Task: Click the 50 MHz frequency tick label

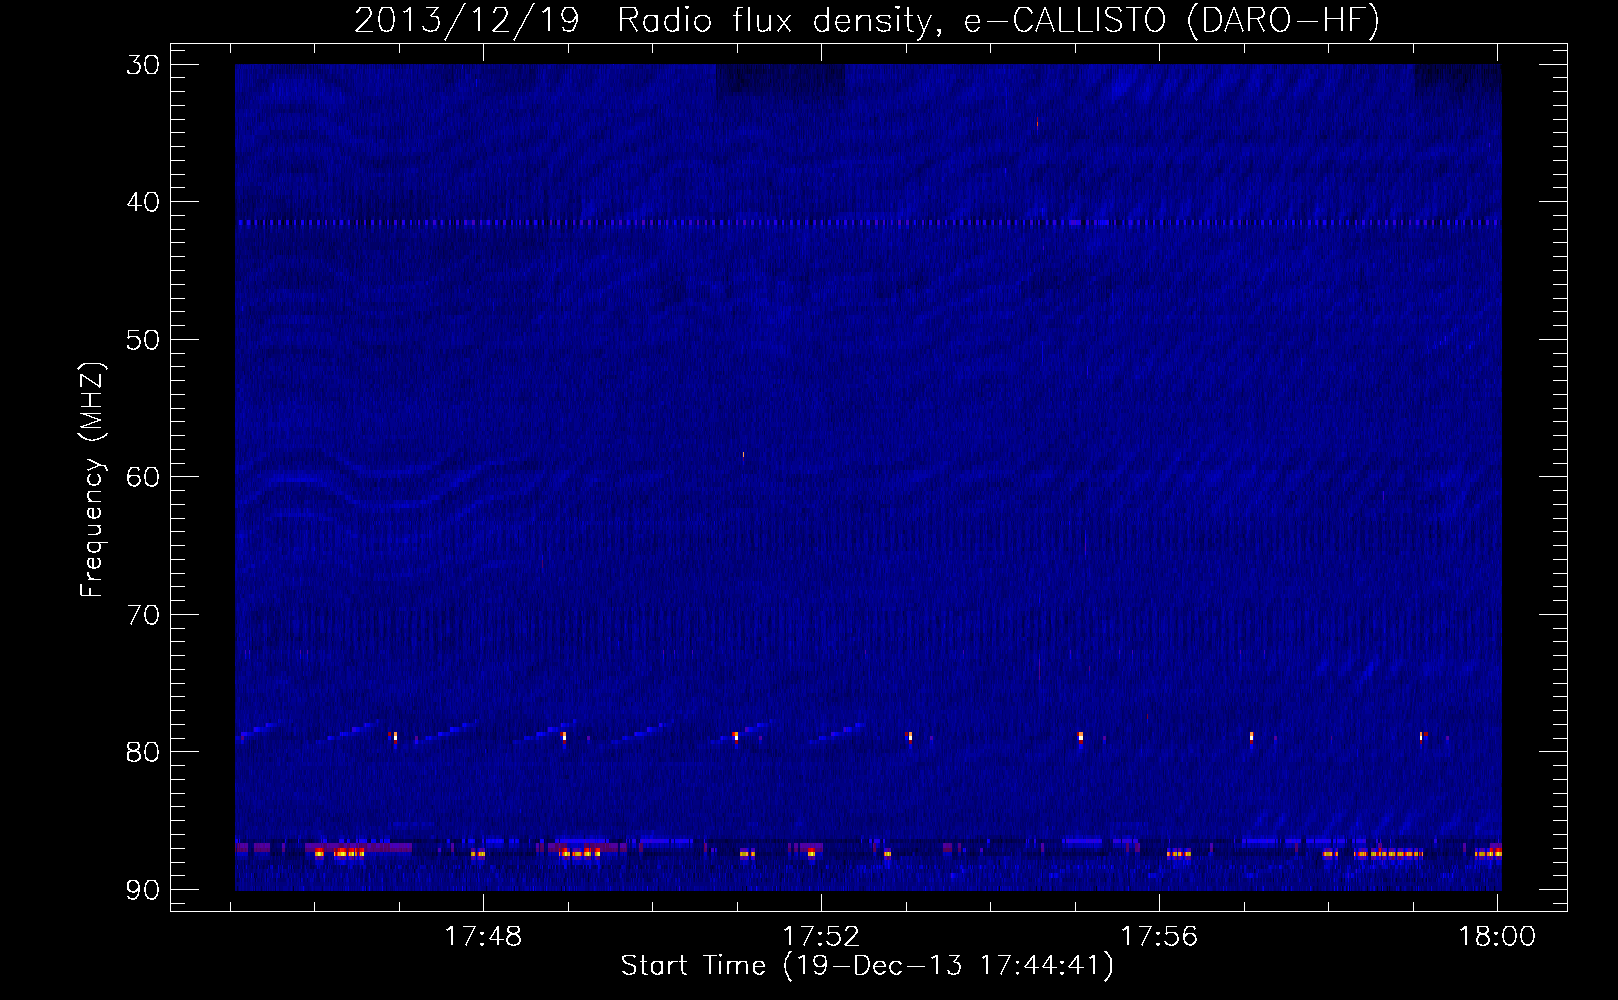Action: point(141,339)
